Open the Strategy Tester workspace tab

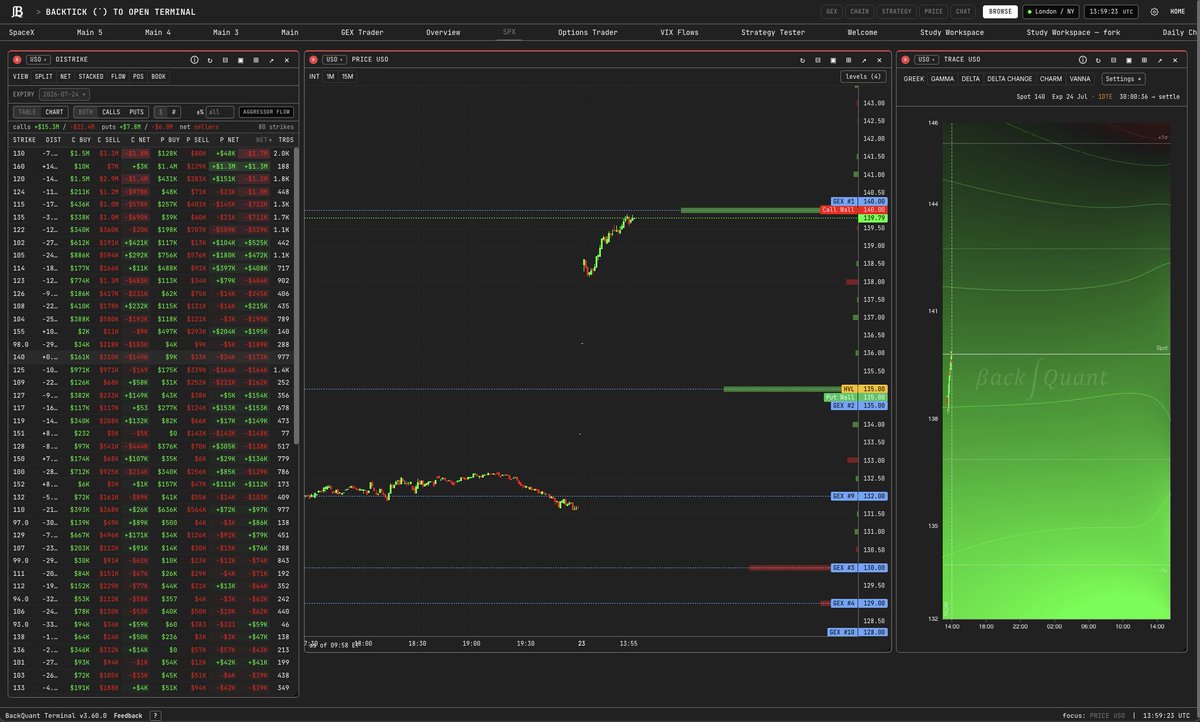pos(773,32)
